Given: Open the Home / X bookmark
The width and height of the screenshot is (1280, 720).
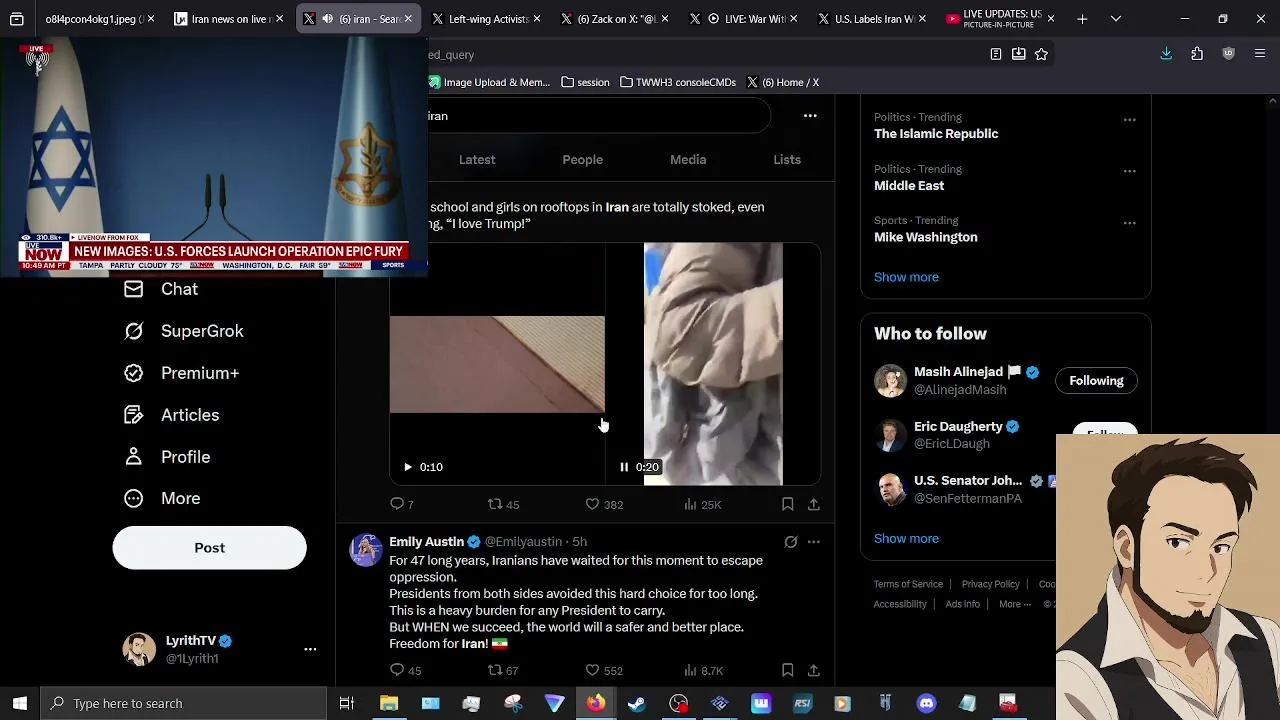Looking at the screenshot, I should (x=783, y=82).
